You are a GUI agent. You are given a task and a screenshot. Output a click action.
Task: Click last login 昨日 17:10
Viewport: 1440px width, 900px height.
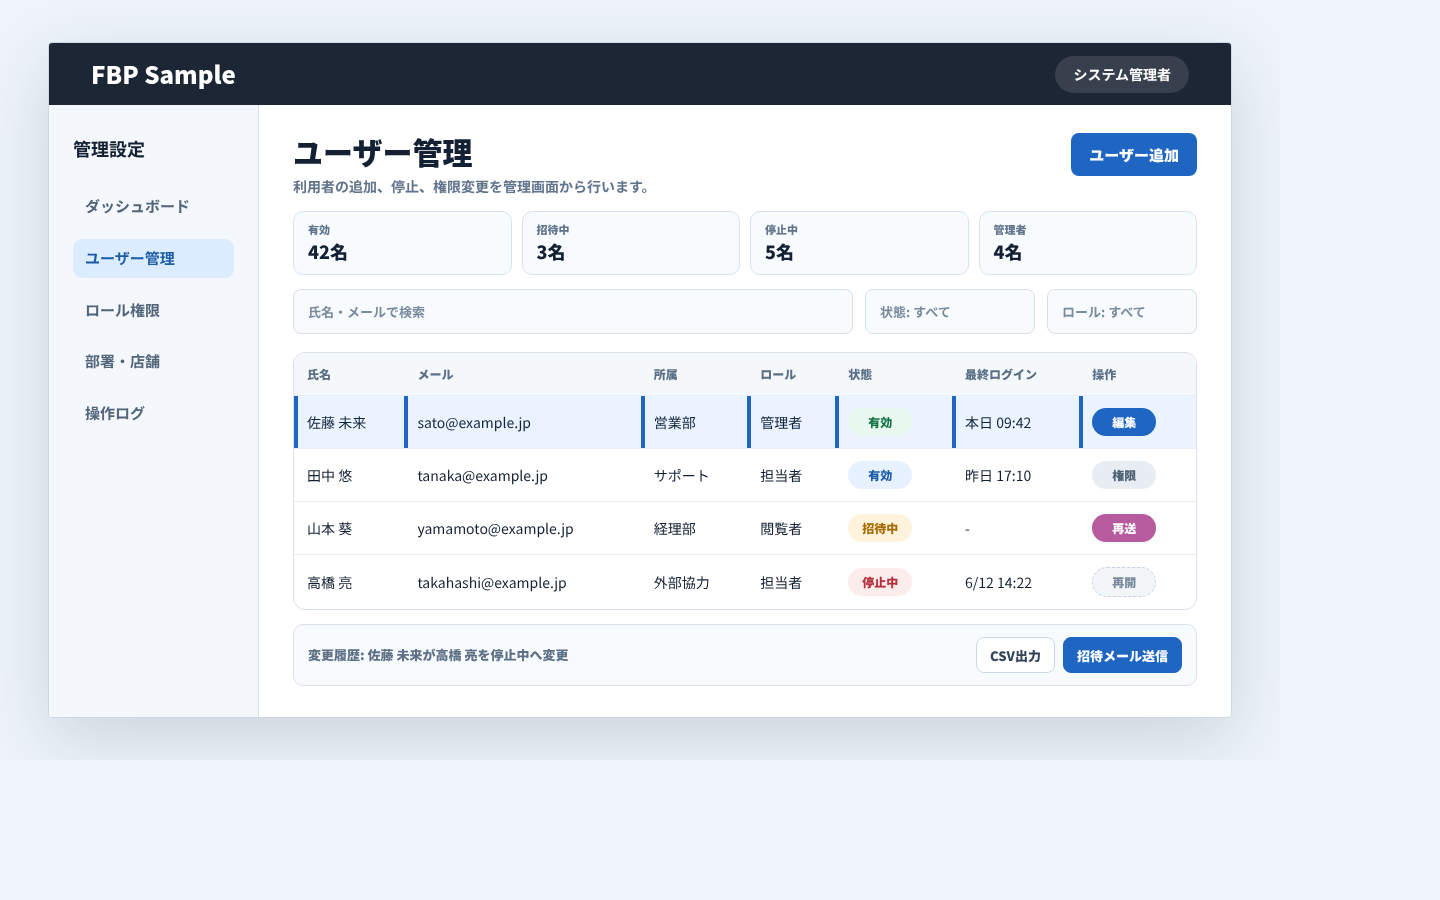[998, 476]
